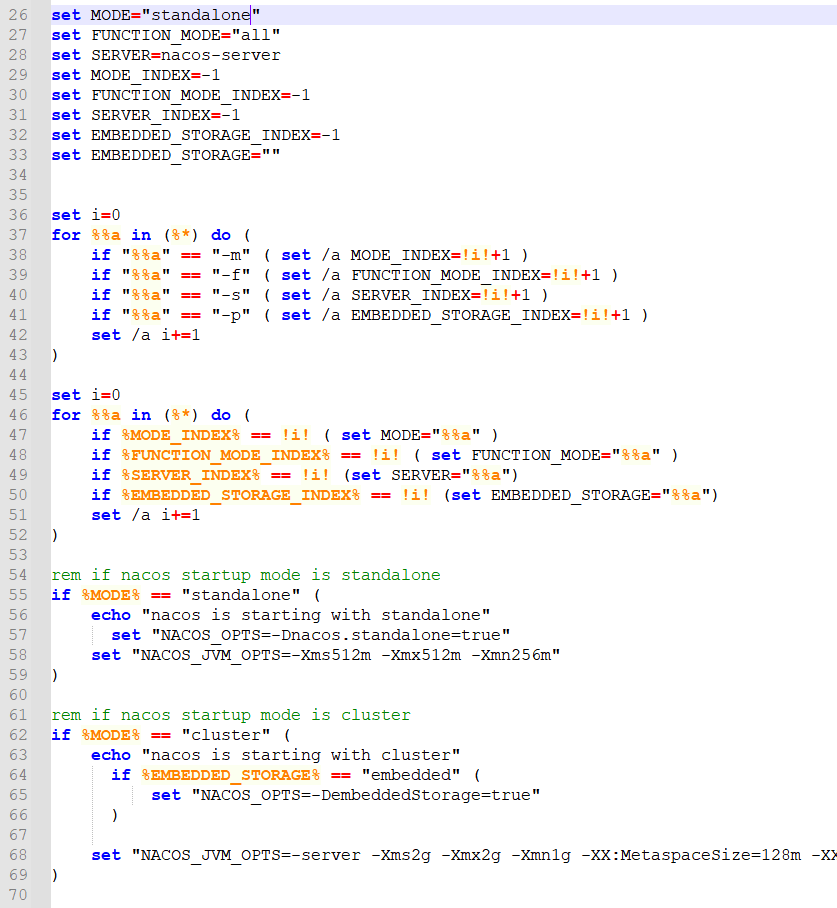This screenshot has height=908, width=837.
Task: Click the "cluster" string on line 62
Action: [x=220, y=735]
